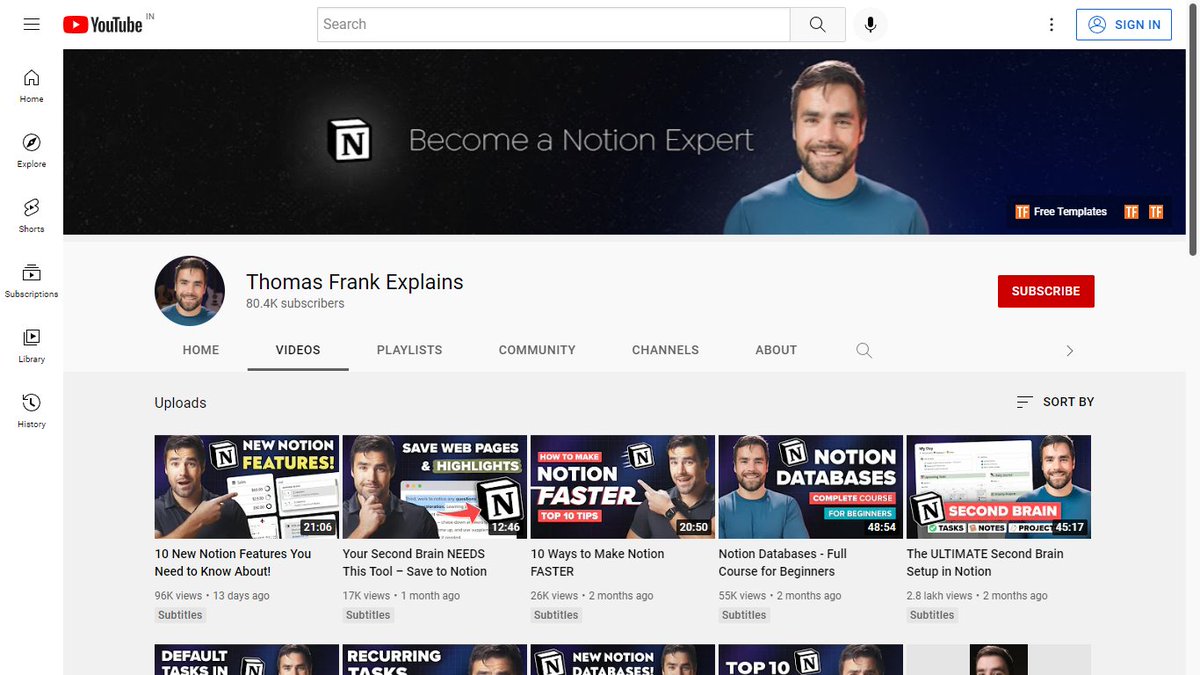Focus the Search input field
The image size is (1200, 675).
pyautogui.click(x=554, y=24)
